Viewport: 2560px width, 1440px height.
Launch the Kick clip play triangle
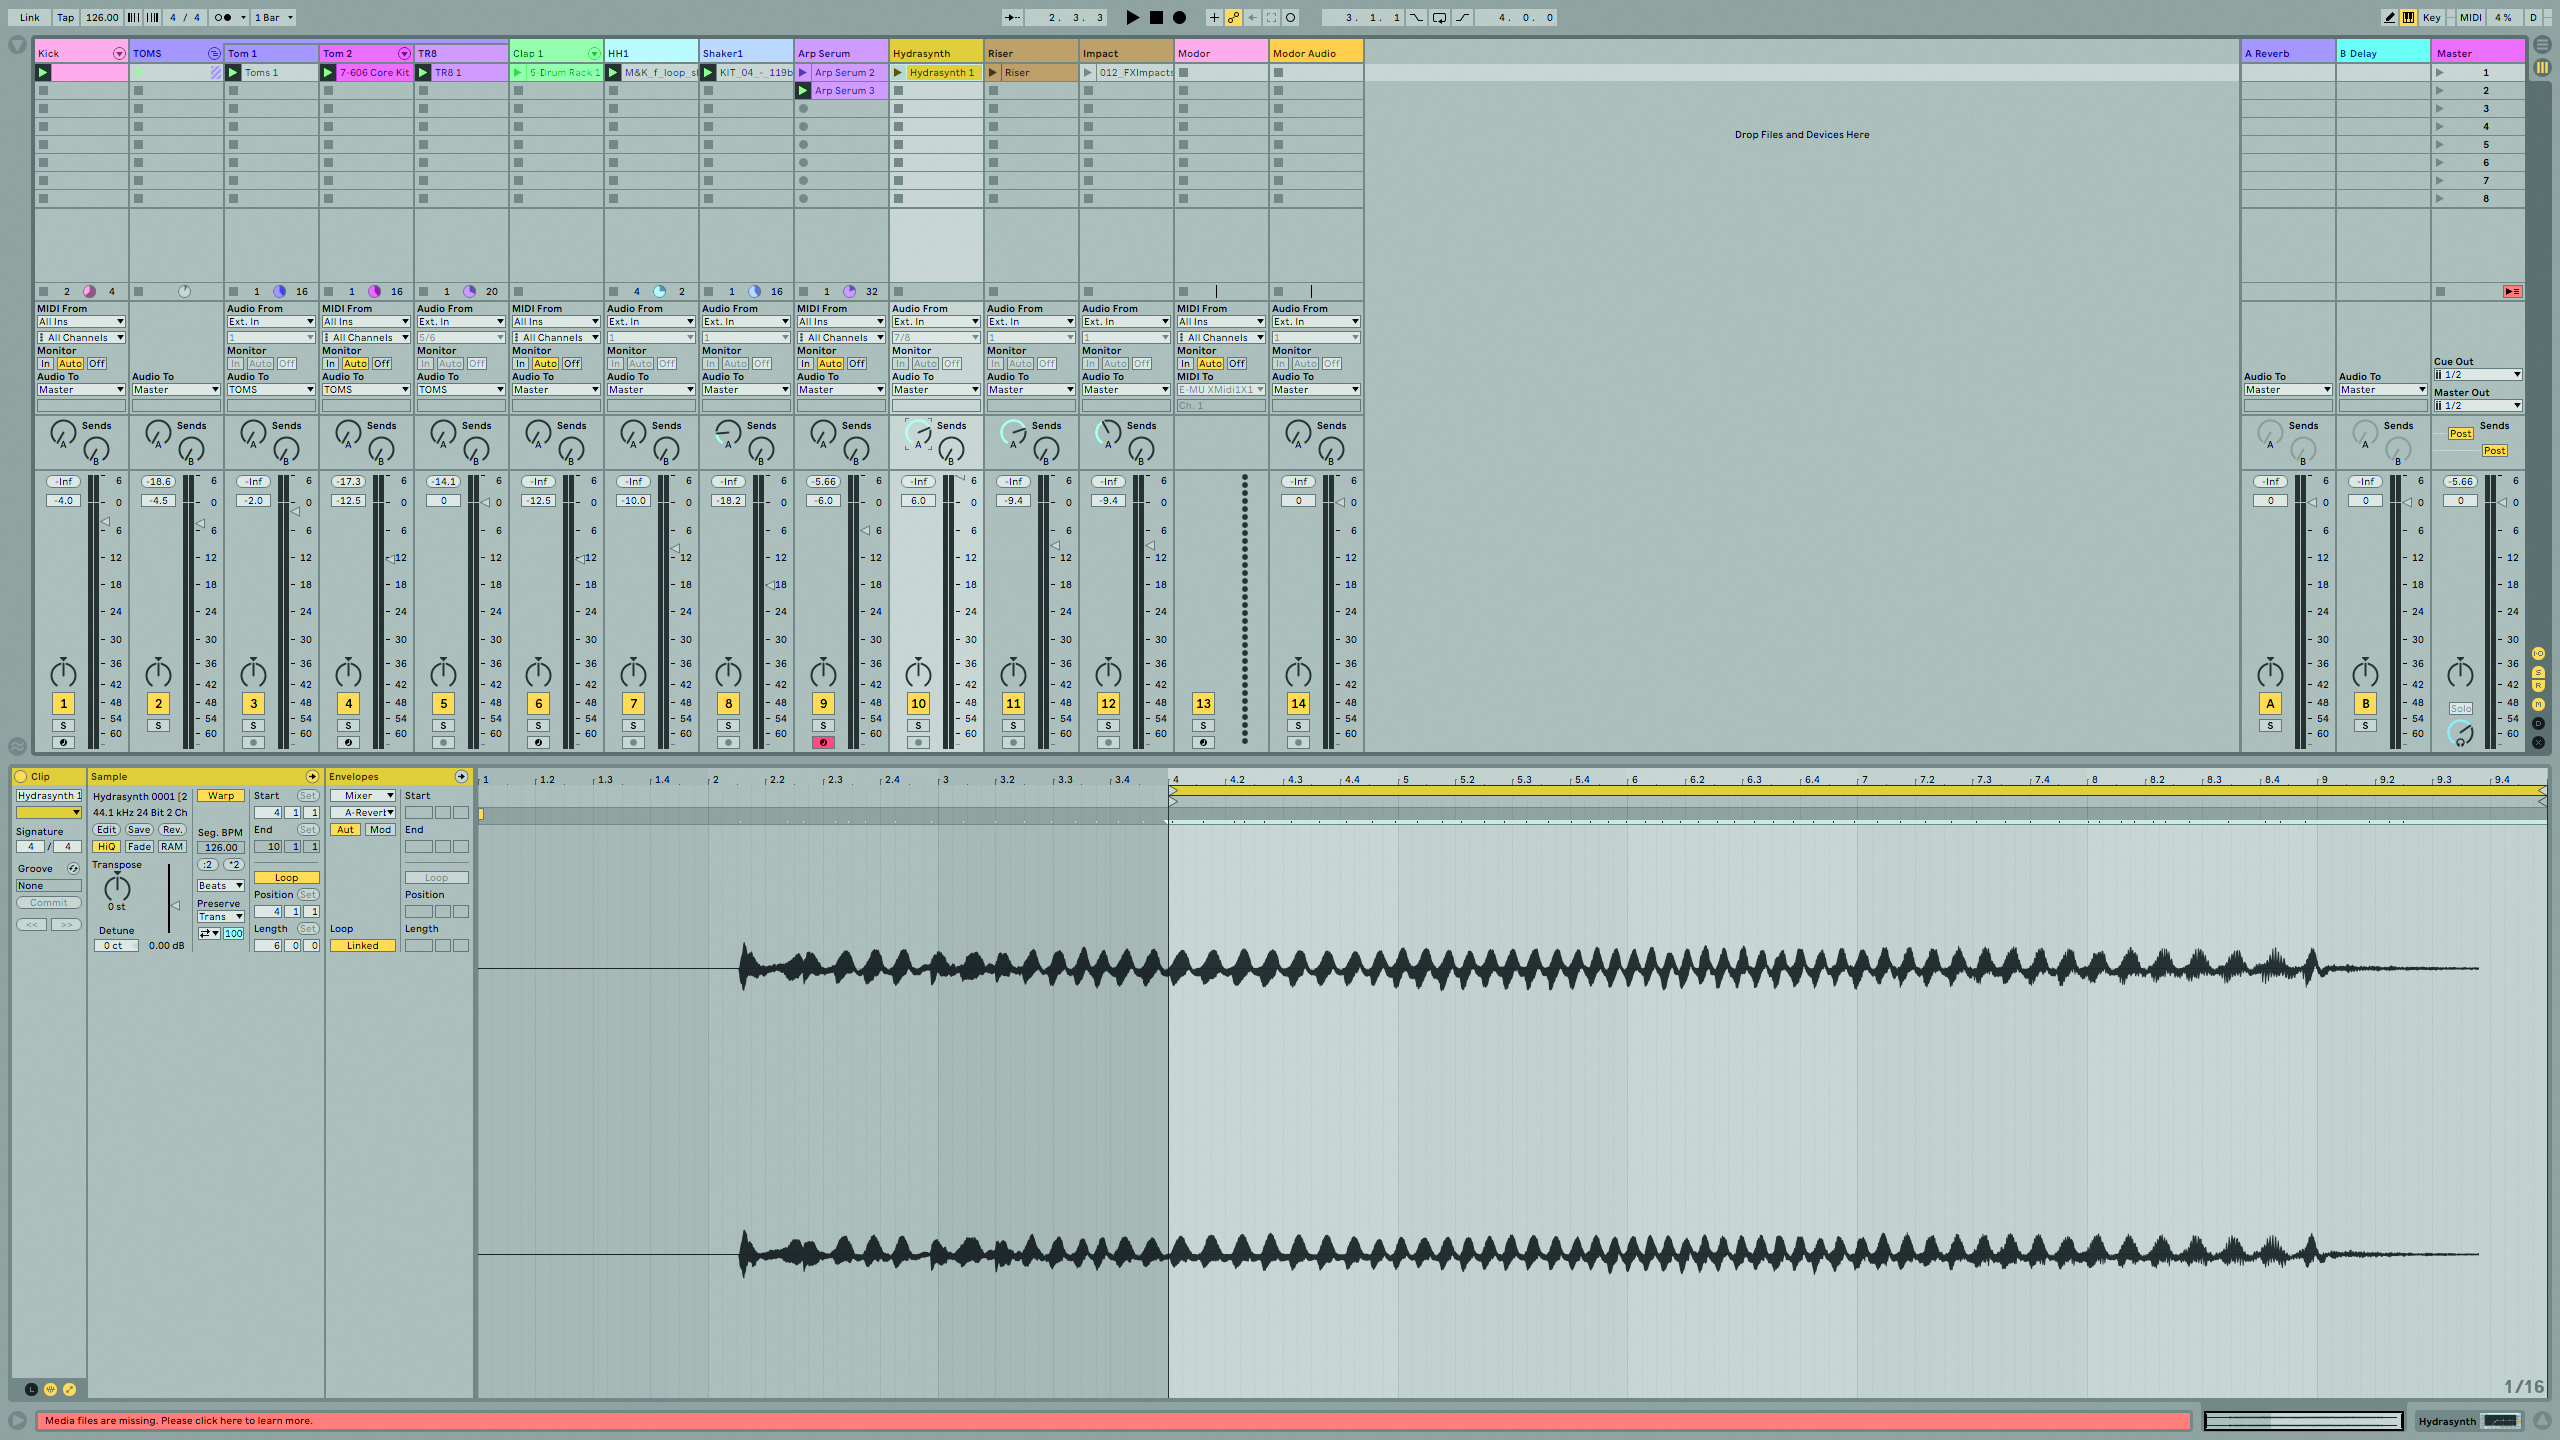tap(43, 72)
